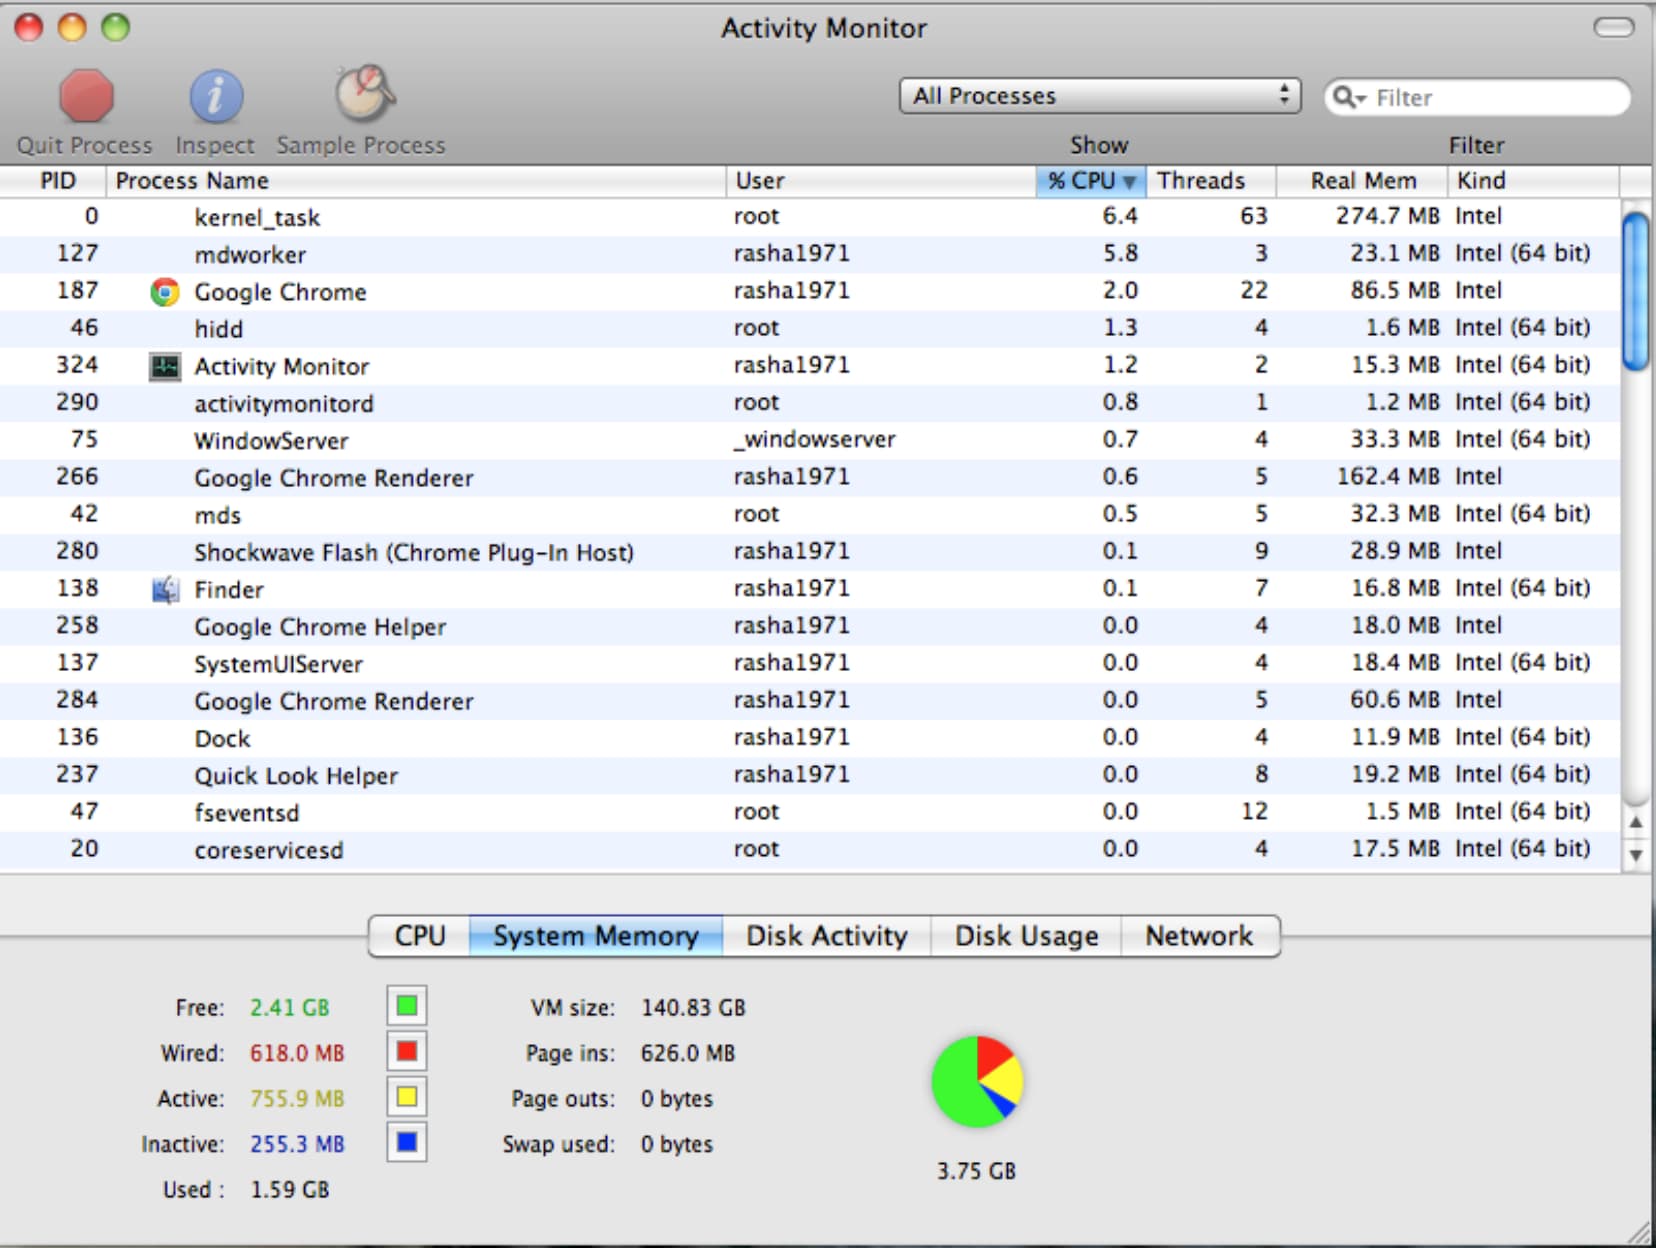Click the Quit Process stop icon
The height and width of the screenshot is (1248, 1656).
click(86, 96)
